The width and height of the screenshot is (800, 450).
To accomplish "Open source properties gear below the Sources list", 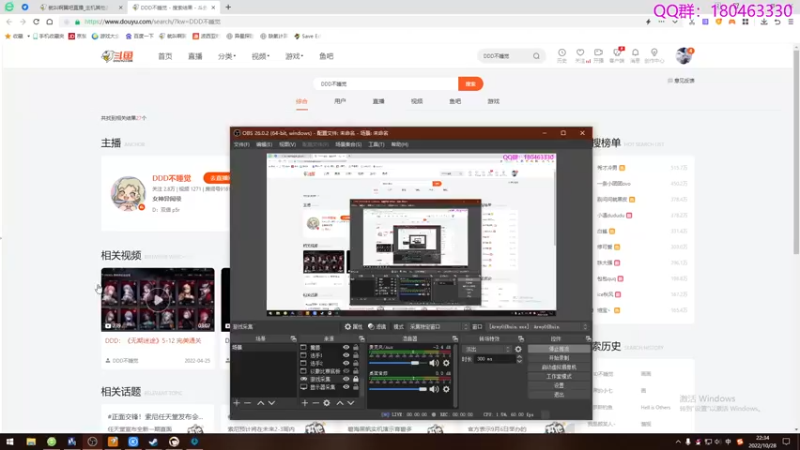I will coord(327,403).
